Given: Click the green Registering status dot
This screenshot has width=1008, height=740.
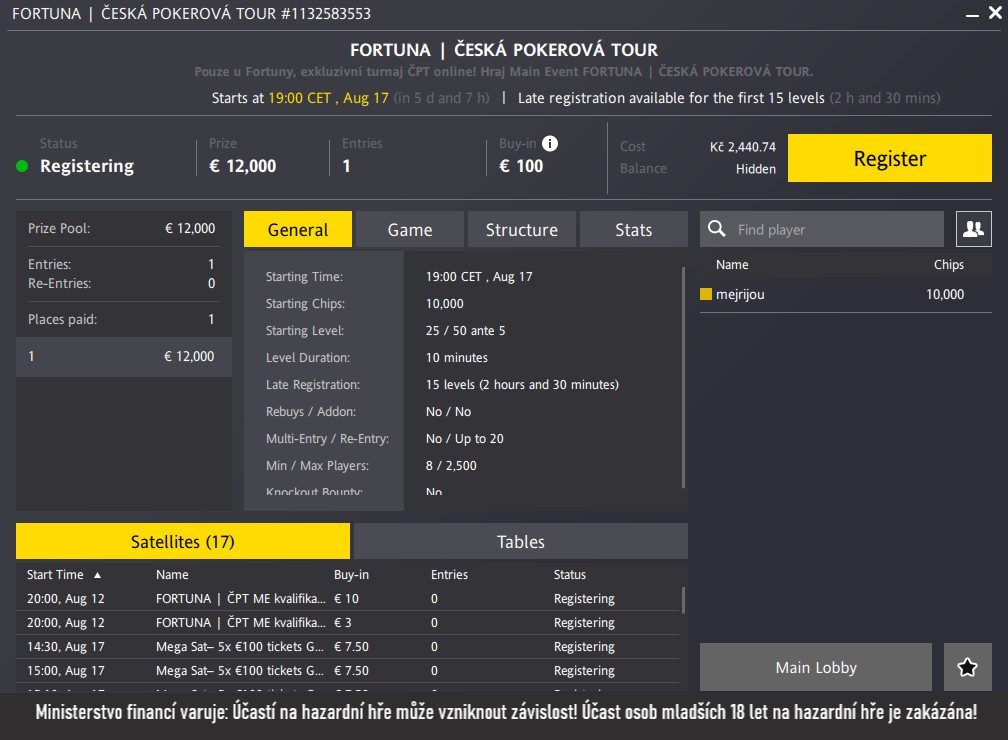Looking at the screenshot, I should (22, 166).
